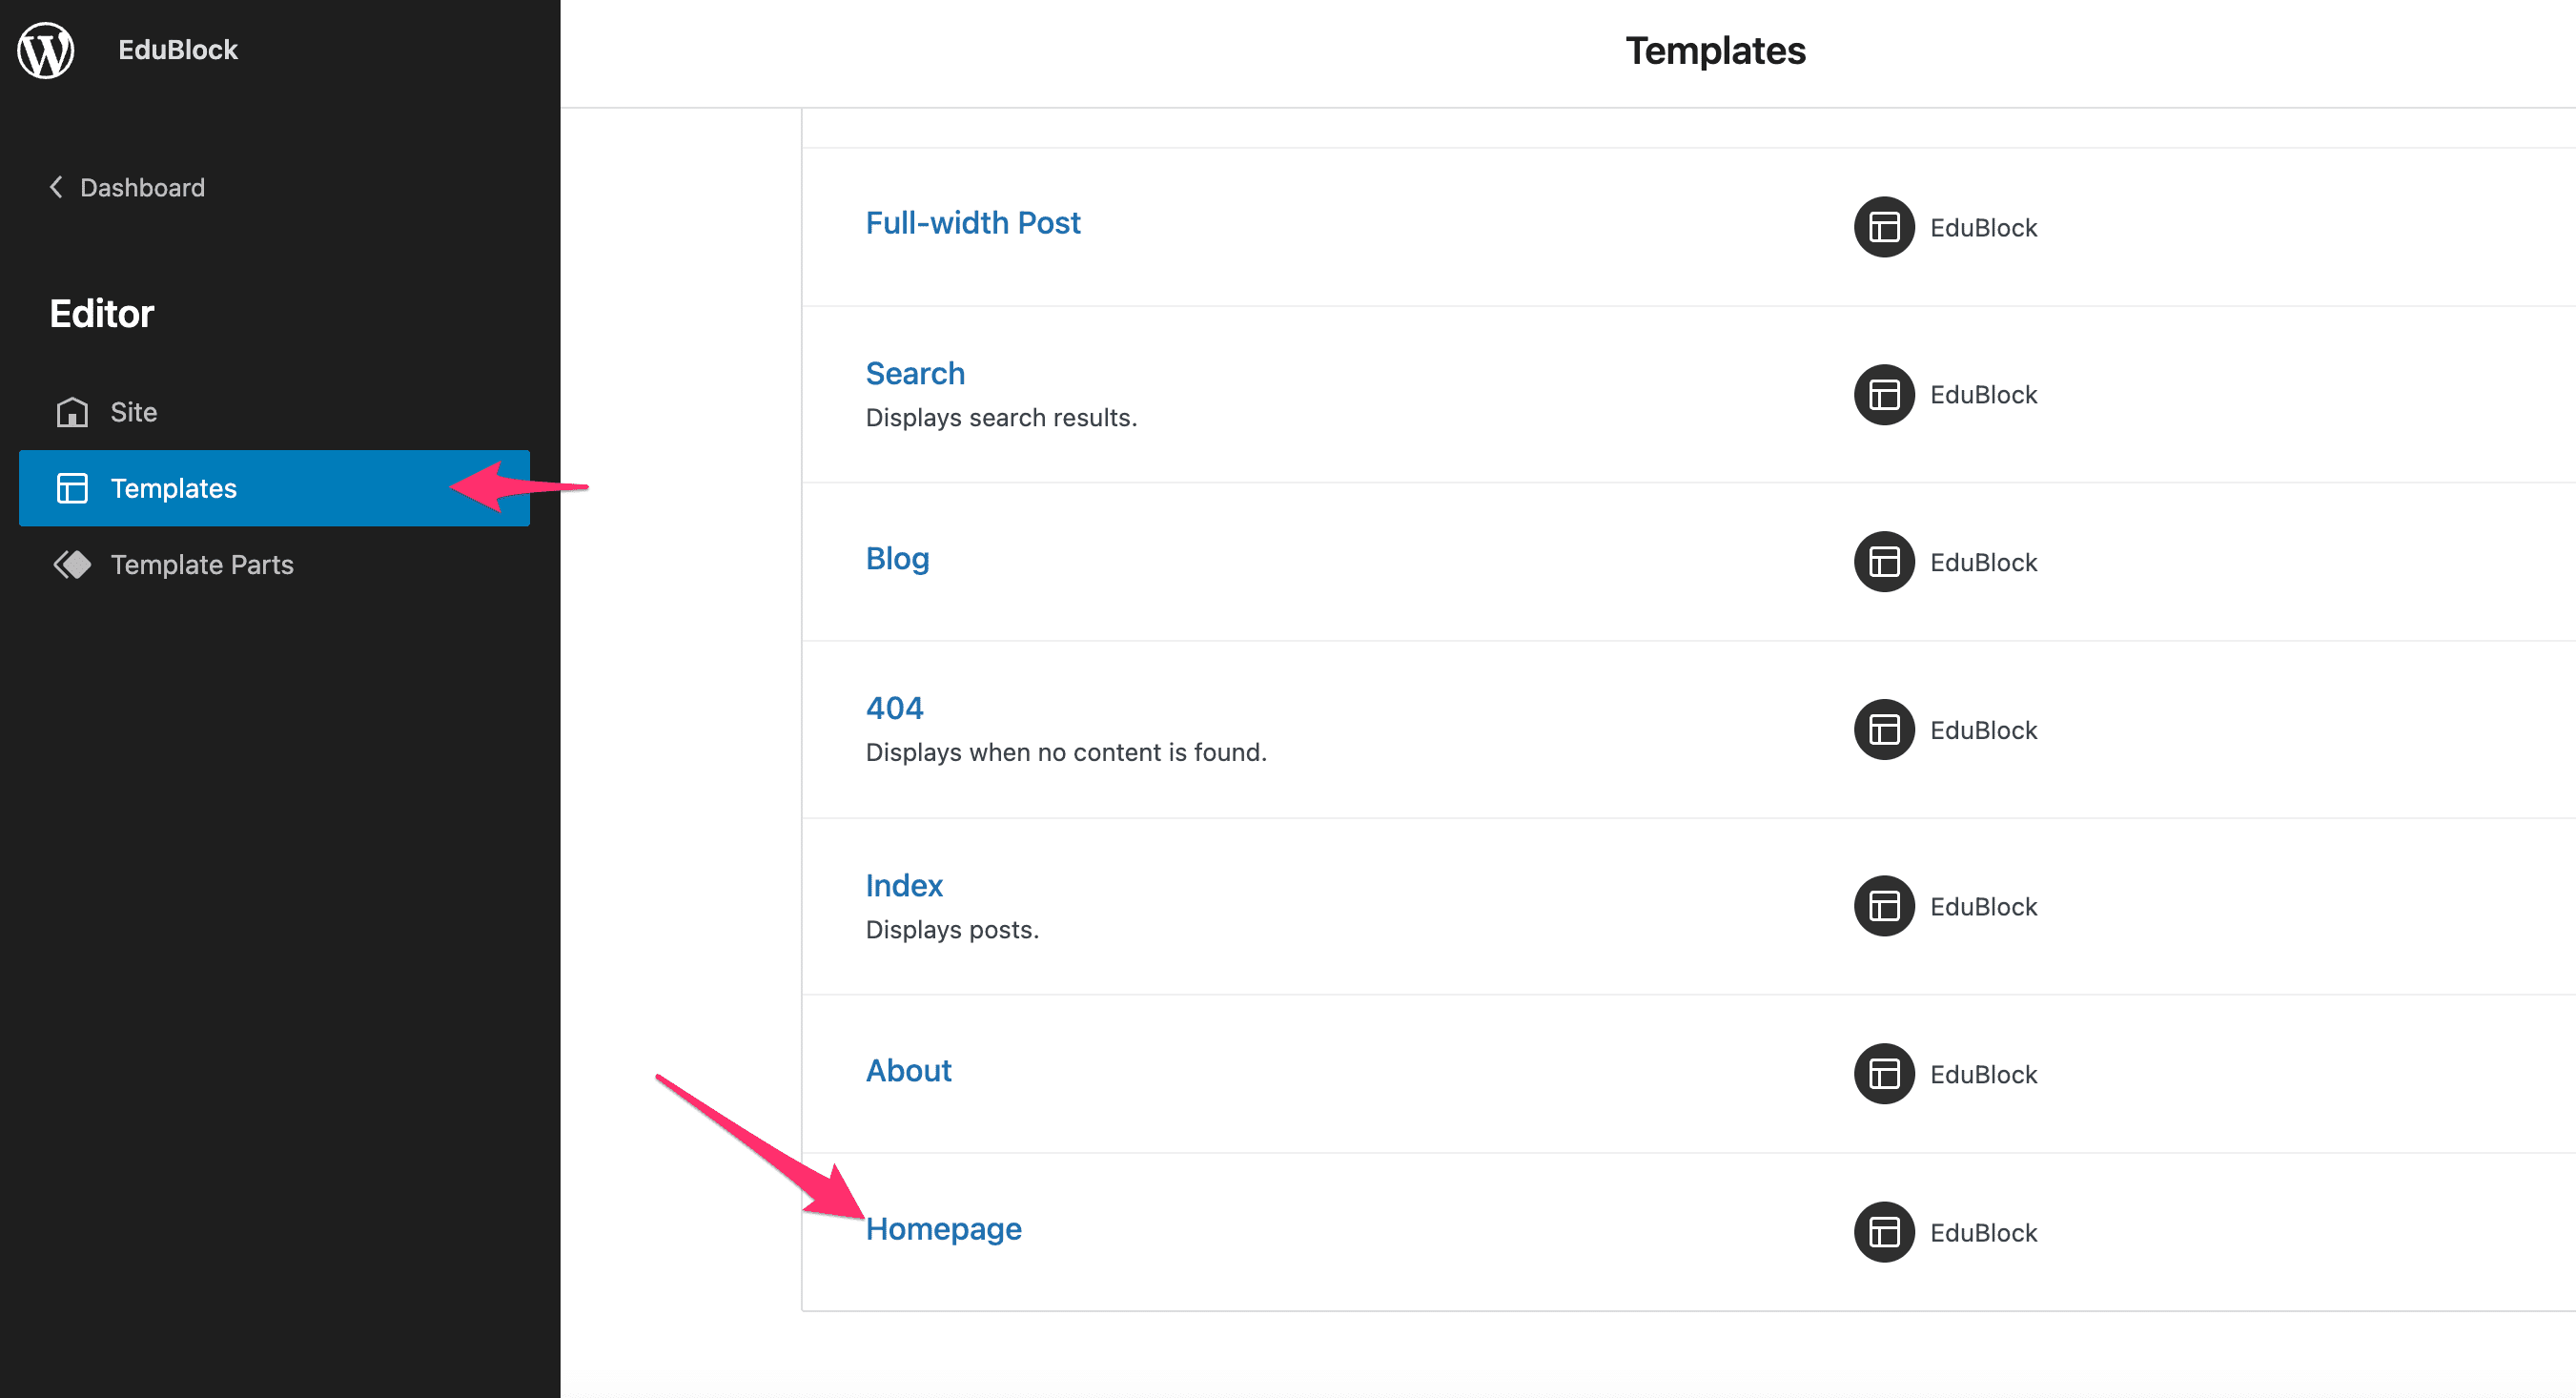Click the Template Parts diamond icon

pyautogui.click(x=72, y=565)
